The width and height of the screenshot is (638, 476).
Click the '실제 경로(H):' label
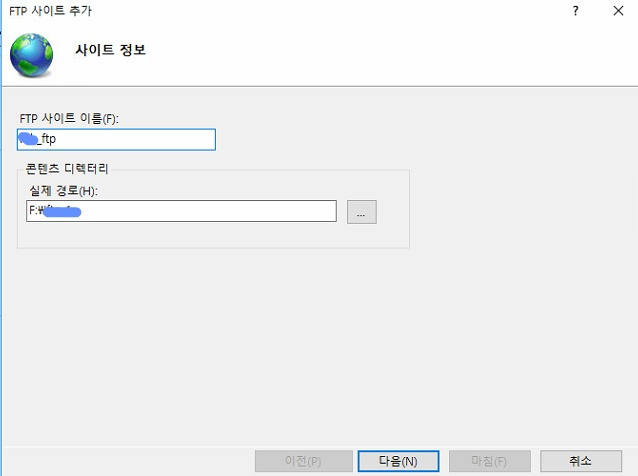[x=63, y=190]
